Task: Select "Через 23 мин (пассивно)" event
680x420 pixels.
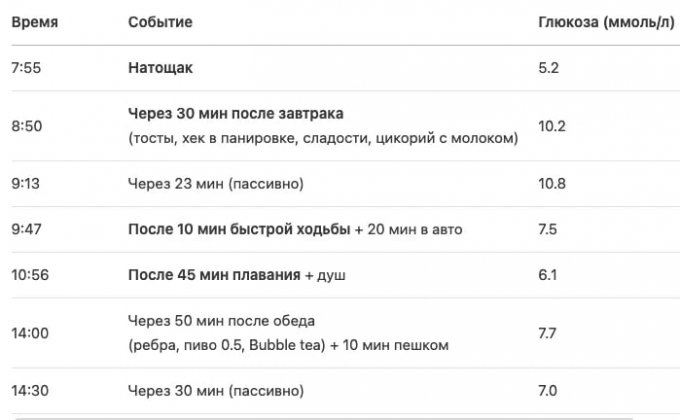Action: 216,184
